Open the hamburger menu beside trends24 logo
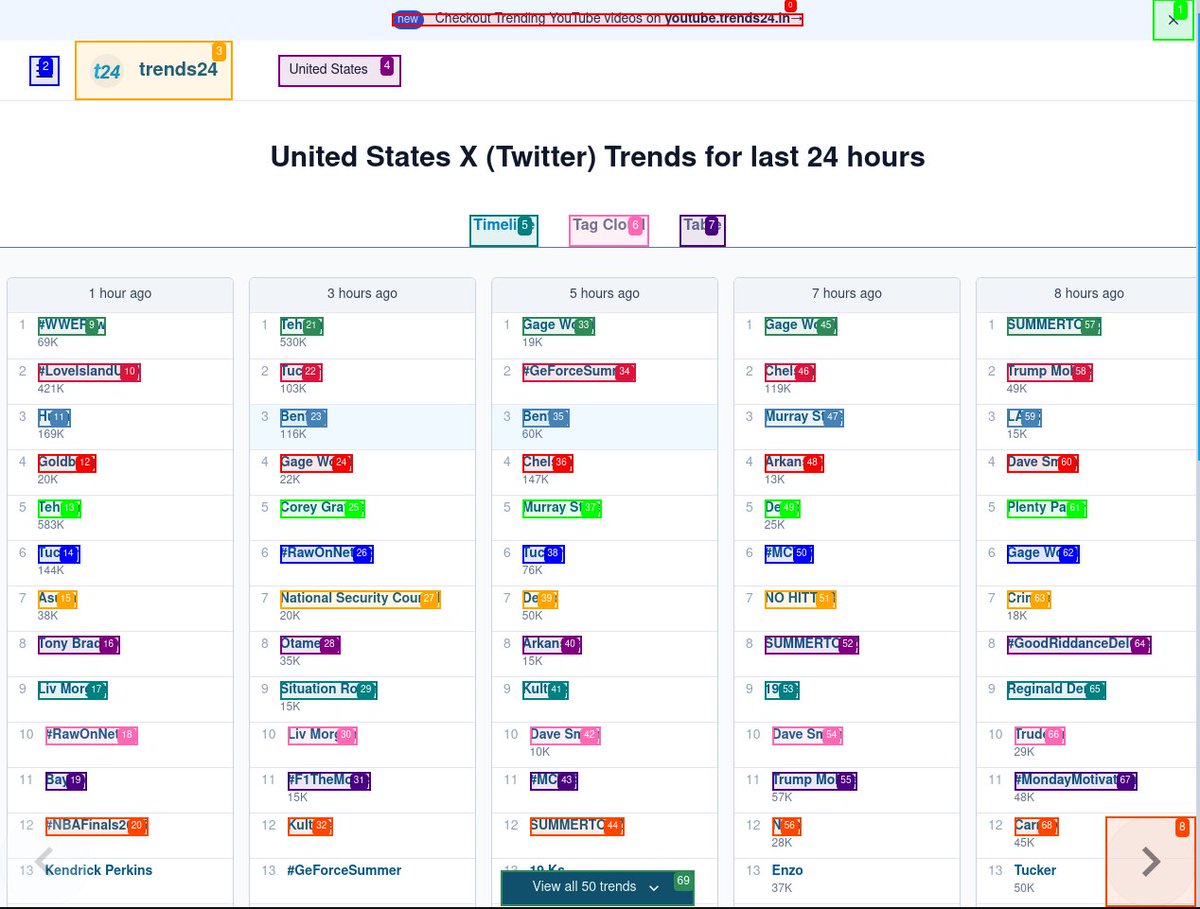Screen dimensions: 1200x909 click(x=44, y=70)
